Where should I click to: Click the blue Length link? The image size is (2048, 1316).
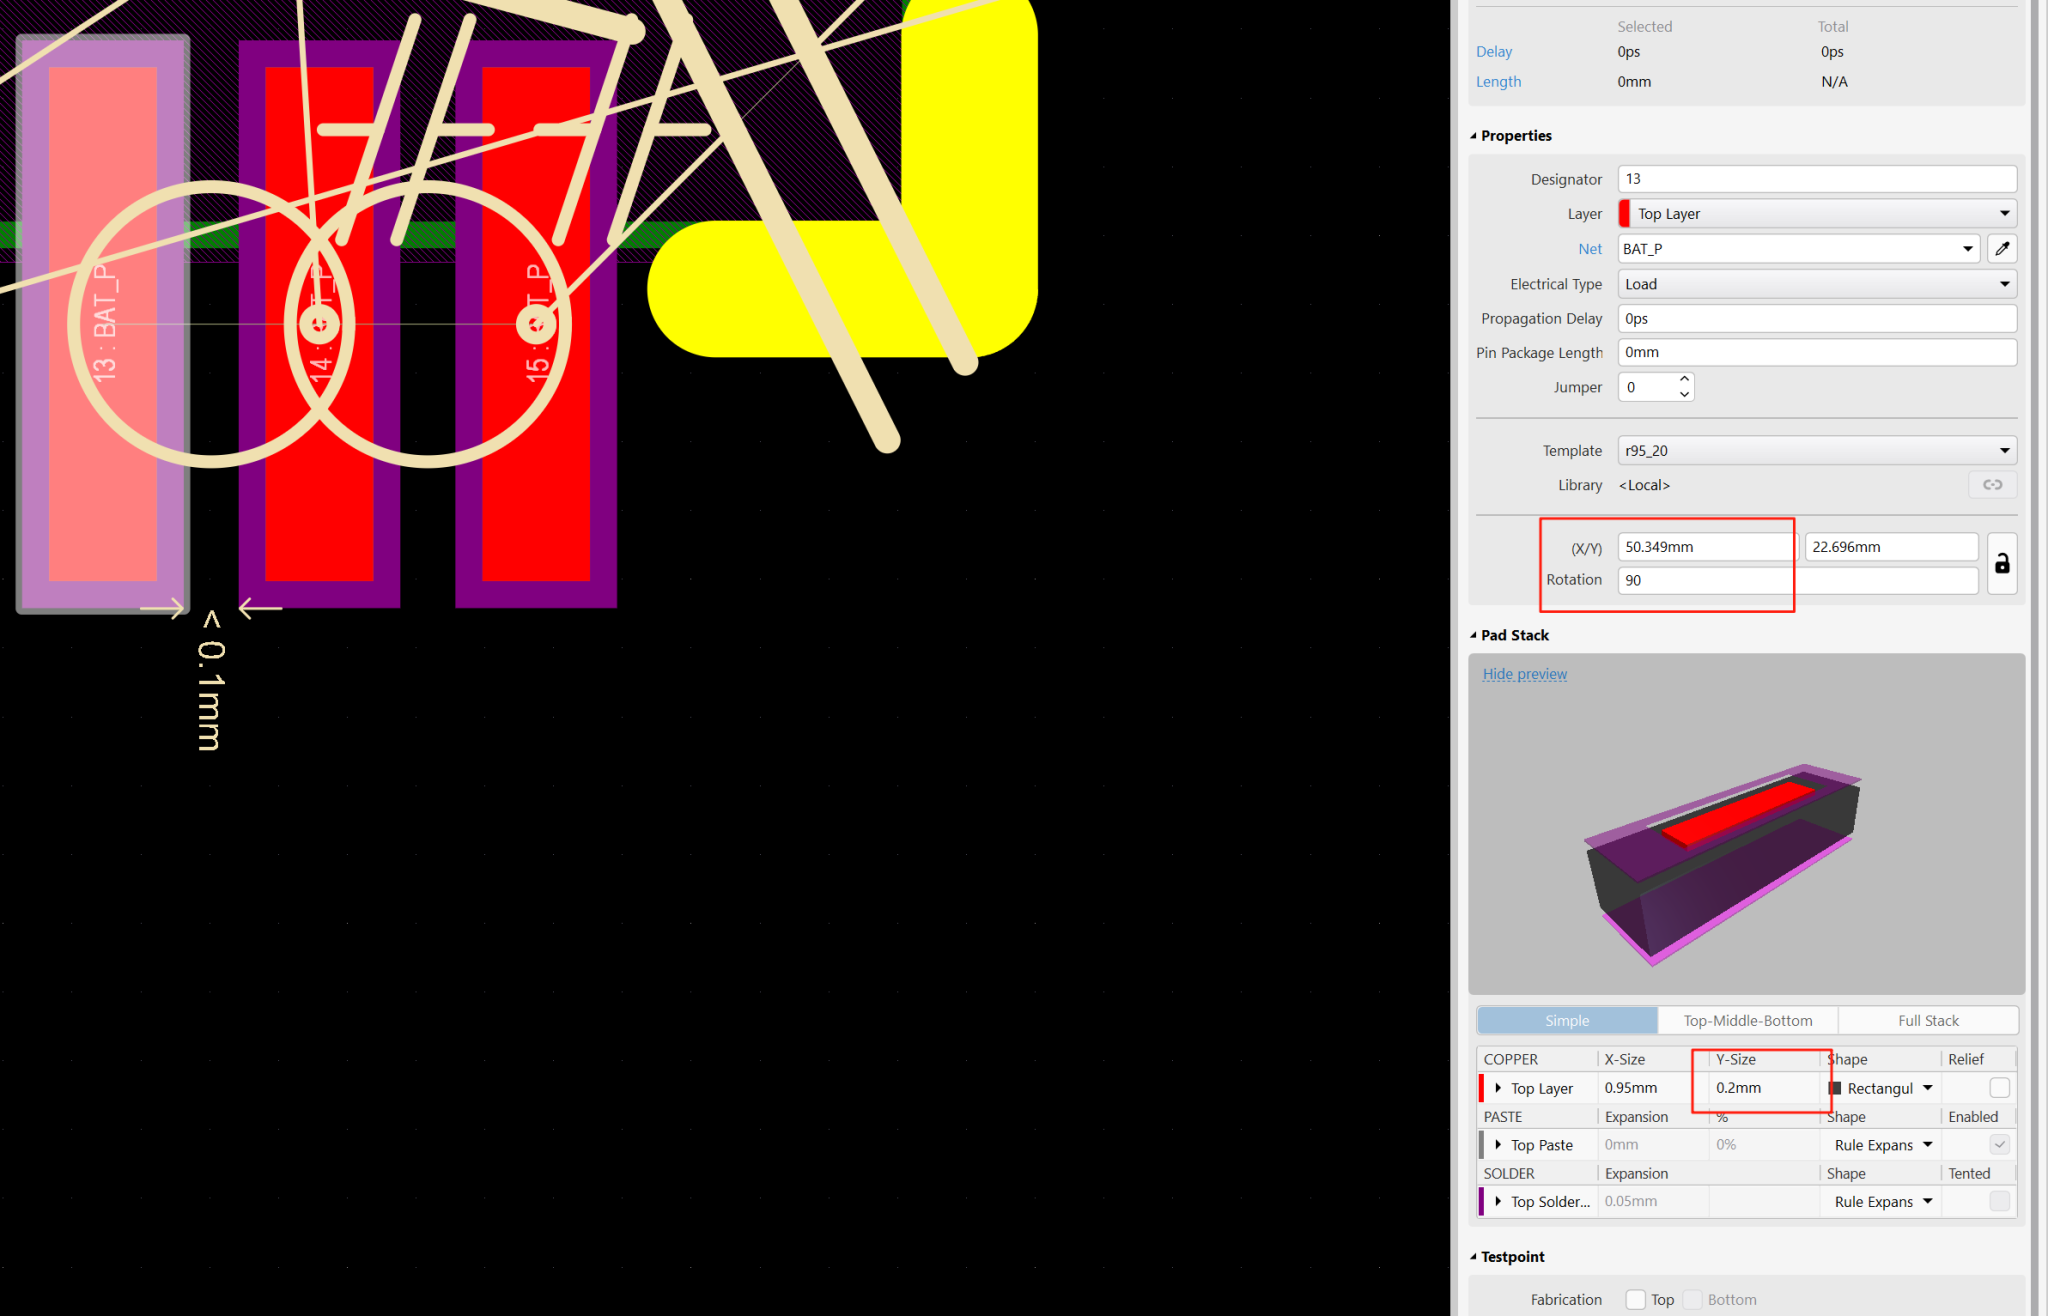click(1497, 81)
